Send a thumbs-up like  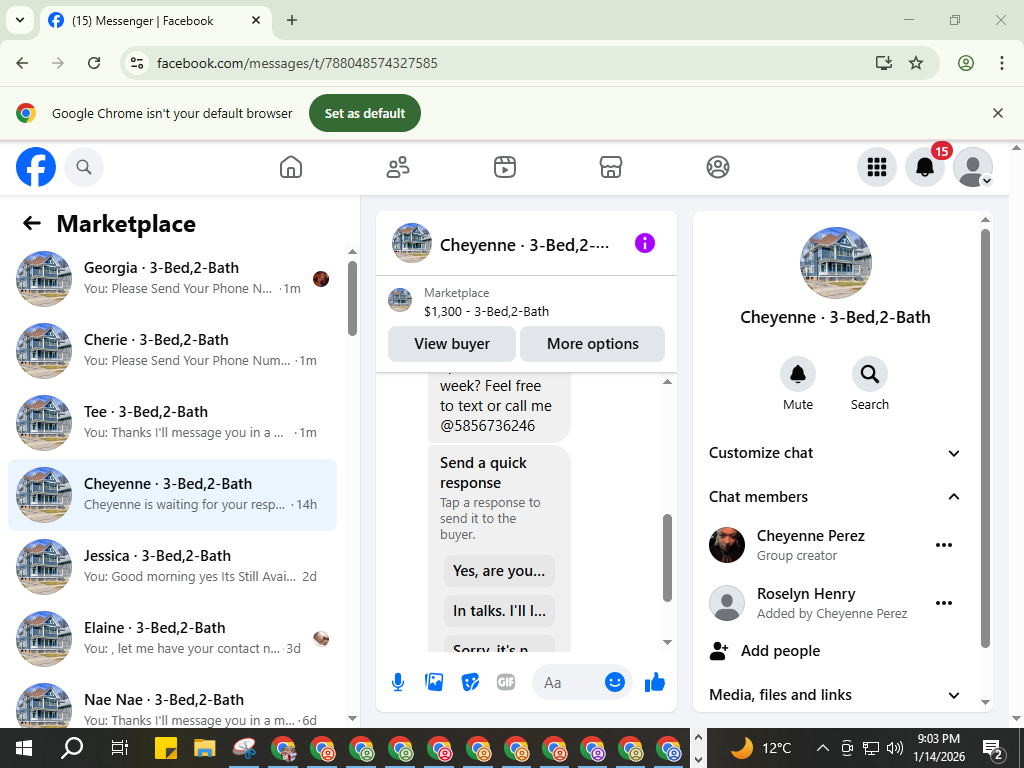(654, 682)
